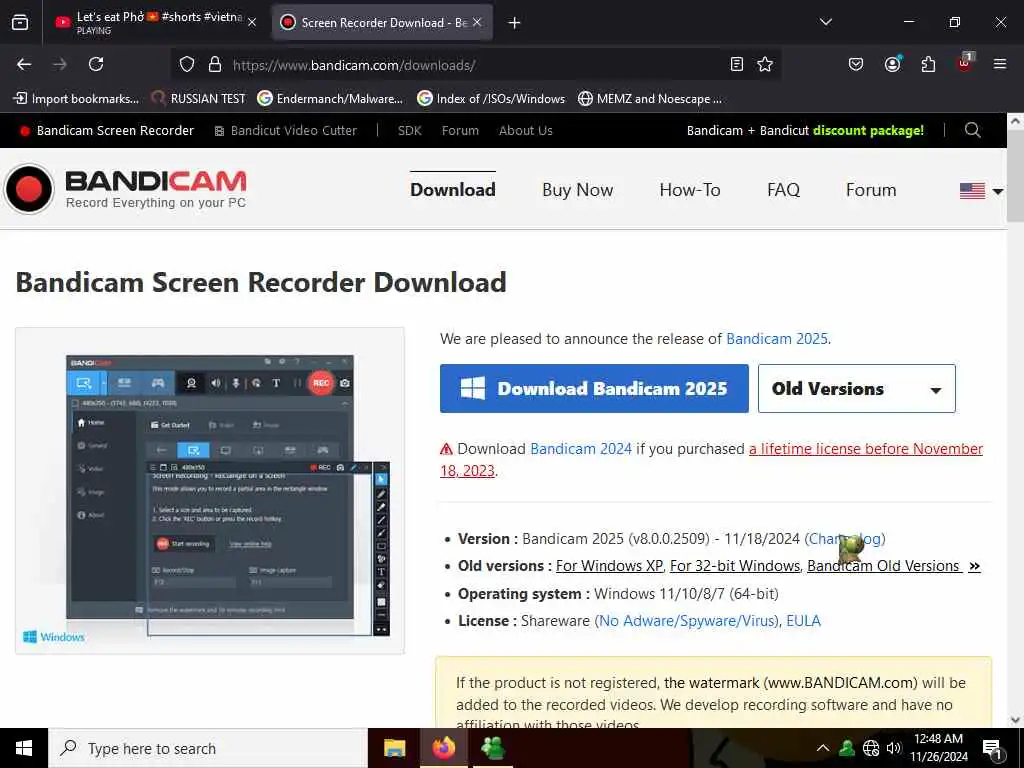Screen dimensions: 1024x768
Task: Open the Extensions puzzle icon
Action: (x=928, y=64)
